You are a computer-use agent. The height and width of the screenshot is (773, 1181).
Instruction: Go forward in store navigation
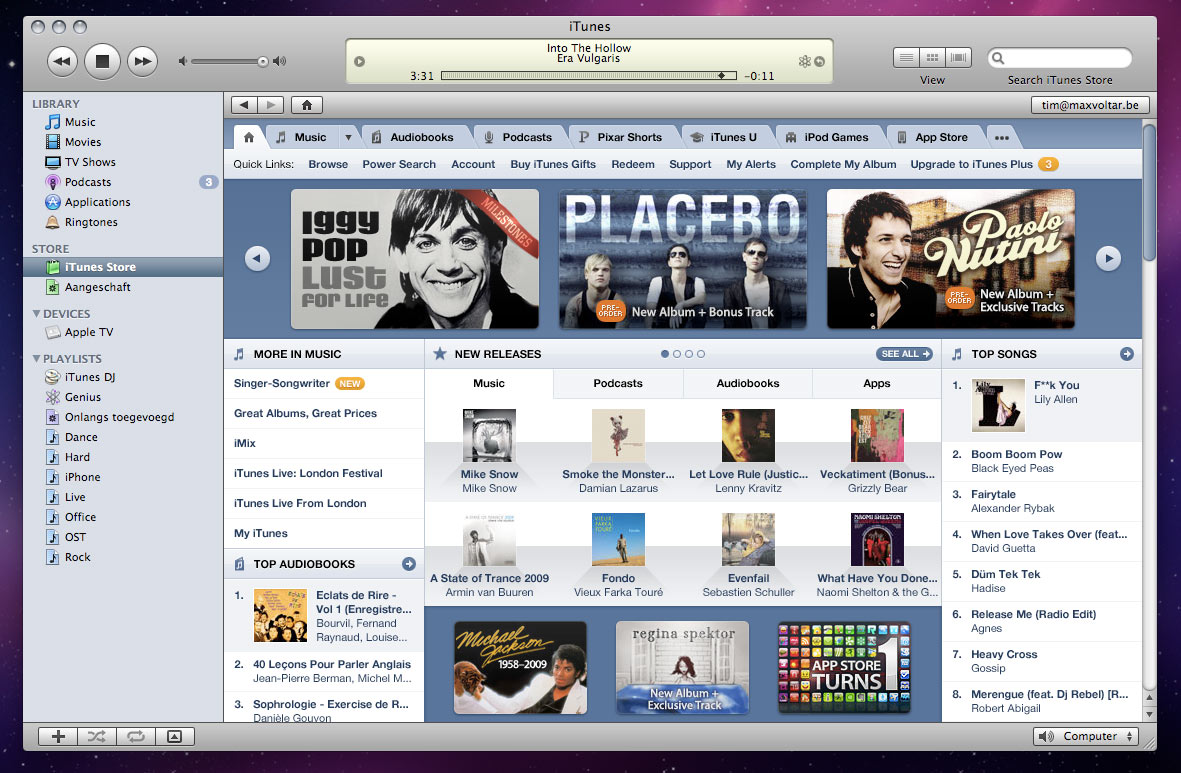pyautogui.click(x=271, y=105)
